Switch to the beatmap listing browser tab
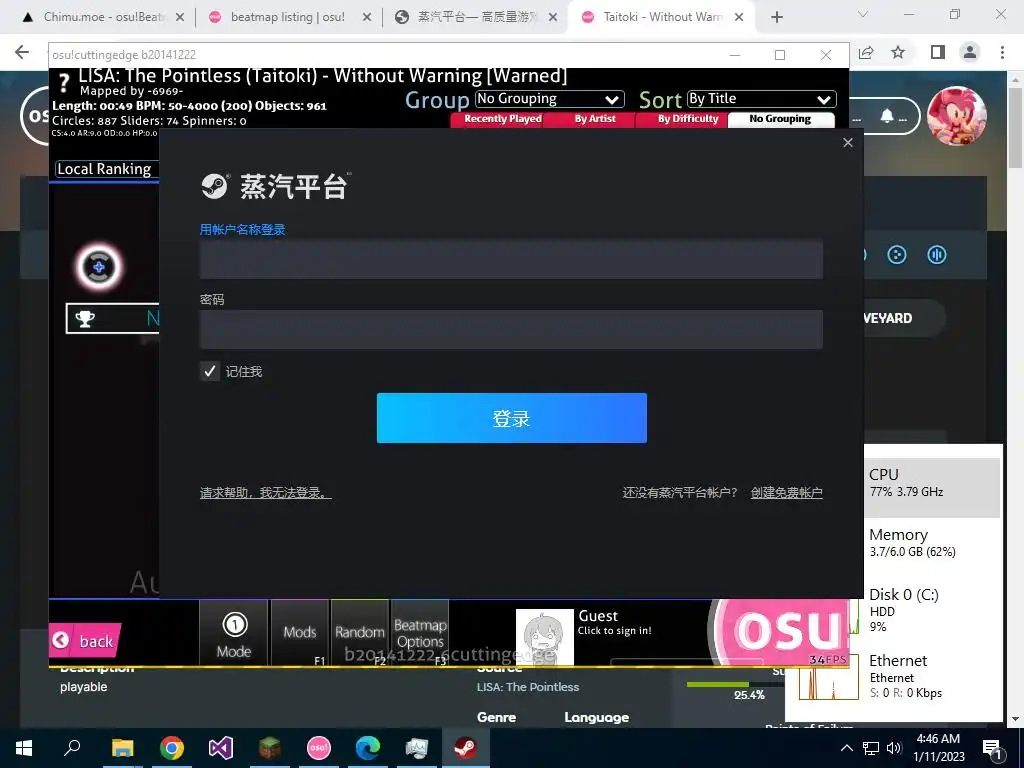The height and width of the screenshot is (768, 1024). pyautogui.click(x=287, y=17)
